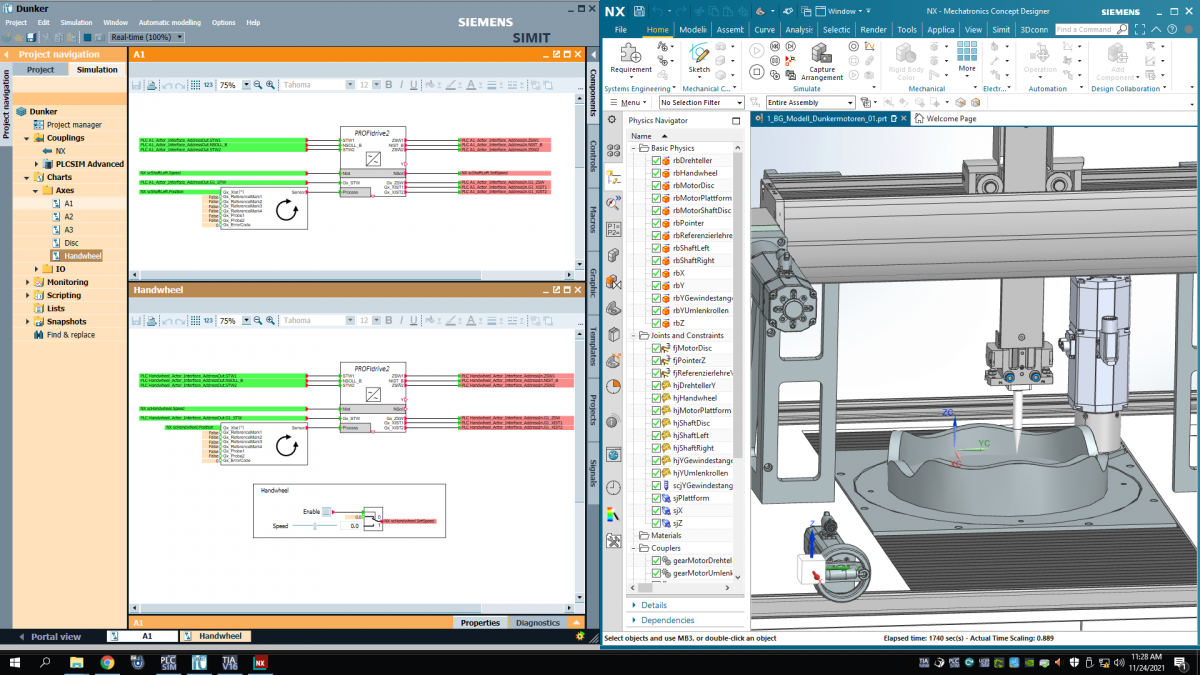The image size is (1200, 675).
Task: Select the A1 tab in bottom bar
Action: tap(142, 636)
